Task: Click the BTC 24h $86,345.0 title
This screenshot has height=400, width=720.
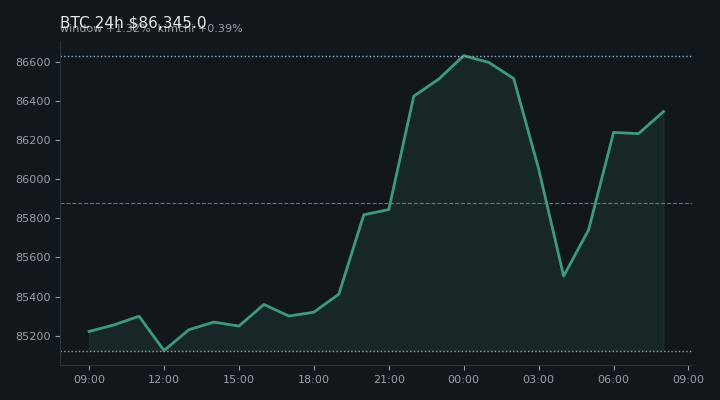Action: tap(133, 22)
